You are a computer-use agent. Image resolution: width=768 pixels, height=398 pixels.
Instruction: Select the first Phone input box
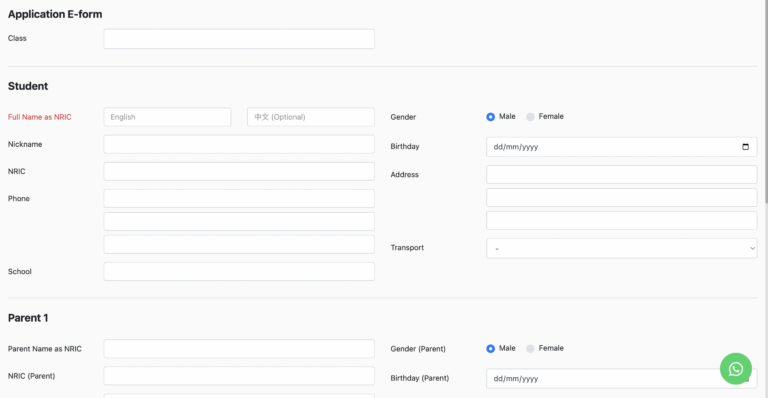click(239, 198)
